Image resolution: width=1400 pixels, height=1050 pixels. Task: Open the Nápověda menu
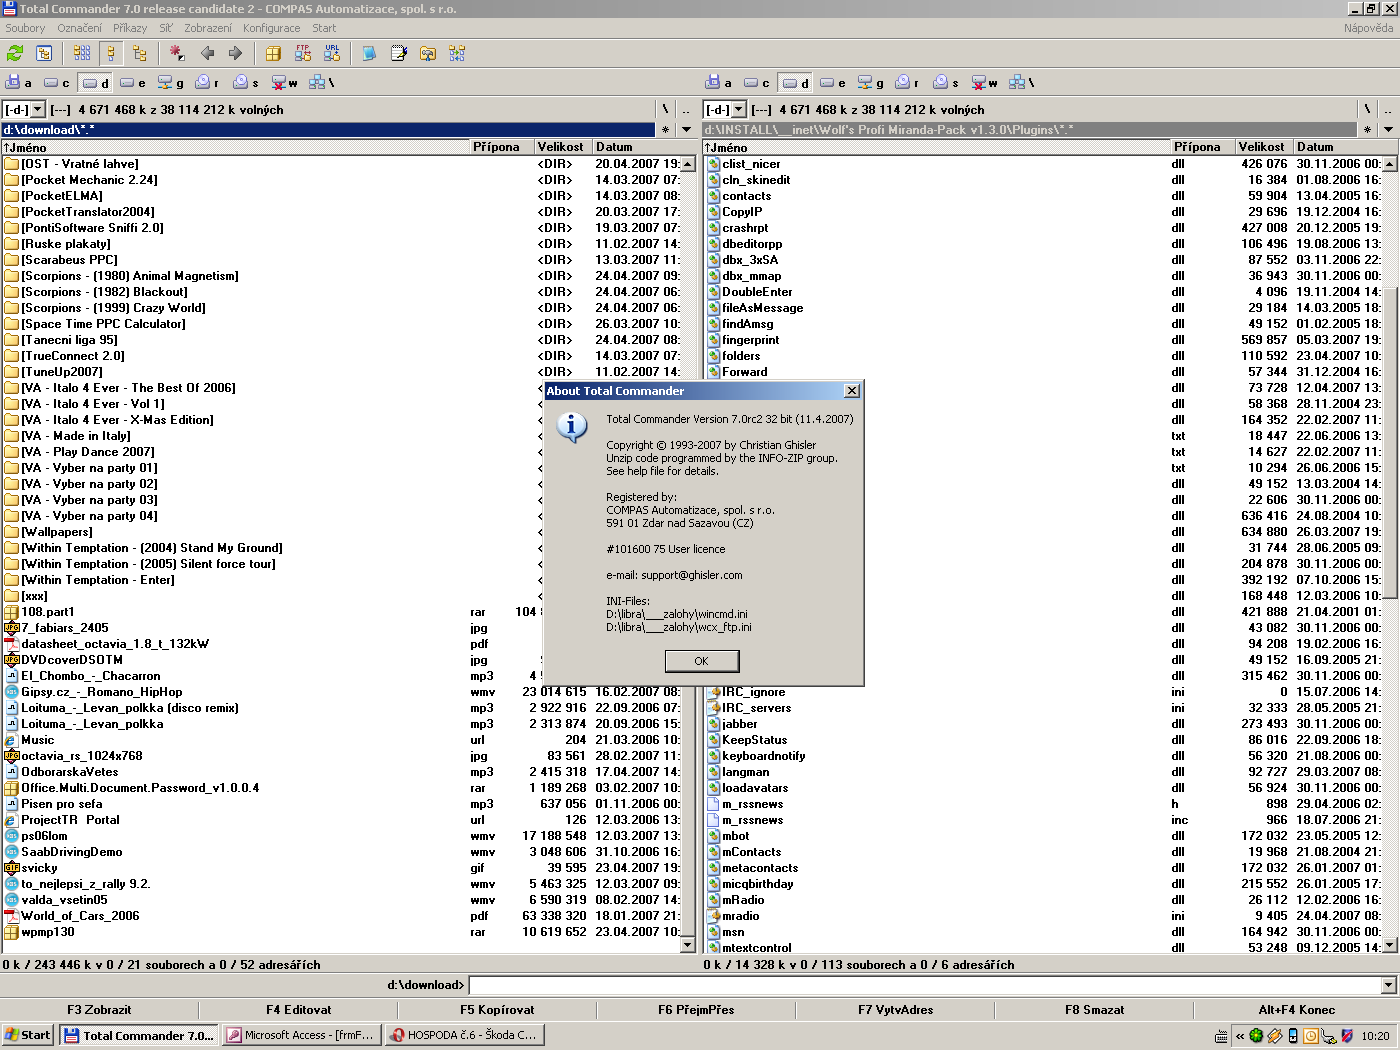coord(1369,28)
